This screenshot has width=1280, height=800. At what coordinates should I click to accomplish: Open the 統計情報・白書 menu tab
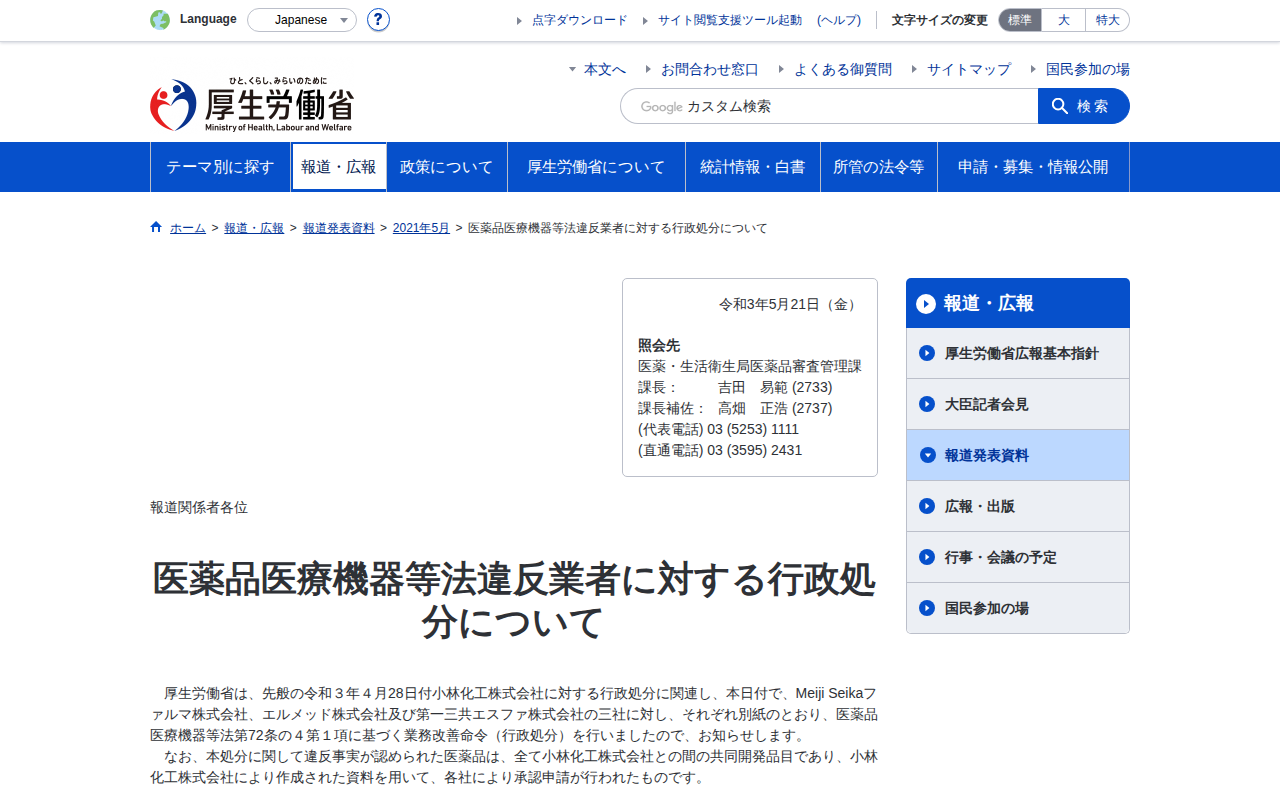pyautogui.click(x=753, y=167)
